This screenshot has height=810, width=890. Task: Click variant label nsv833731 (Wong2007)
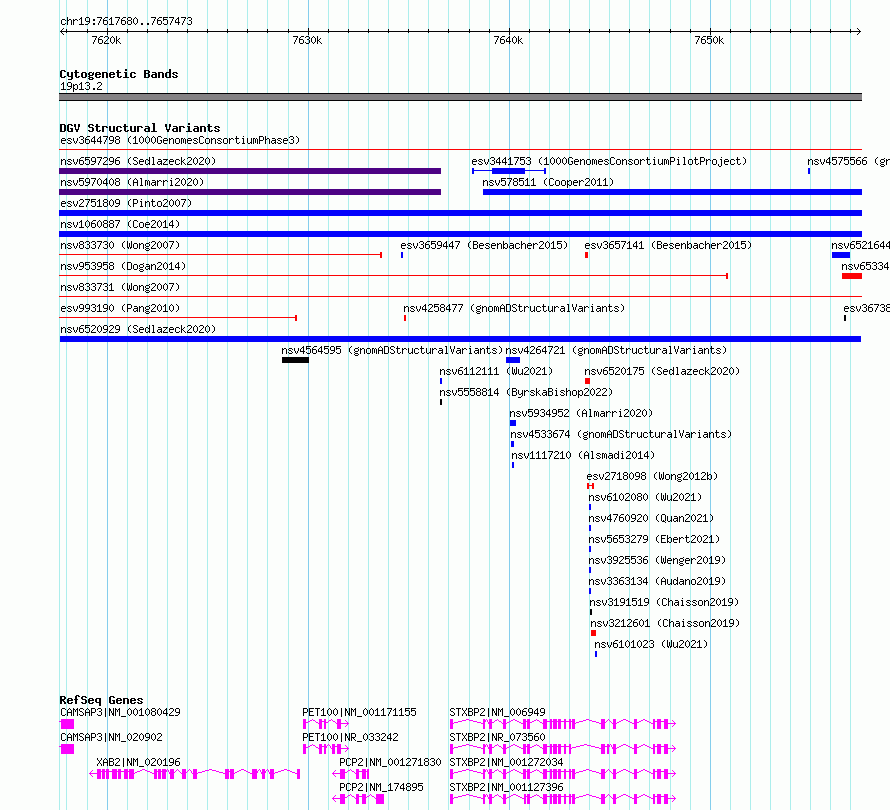tap(120, 287)
